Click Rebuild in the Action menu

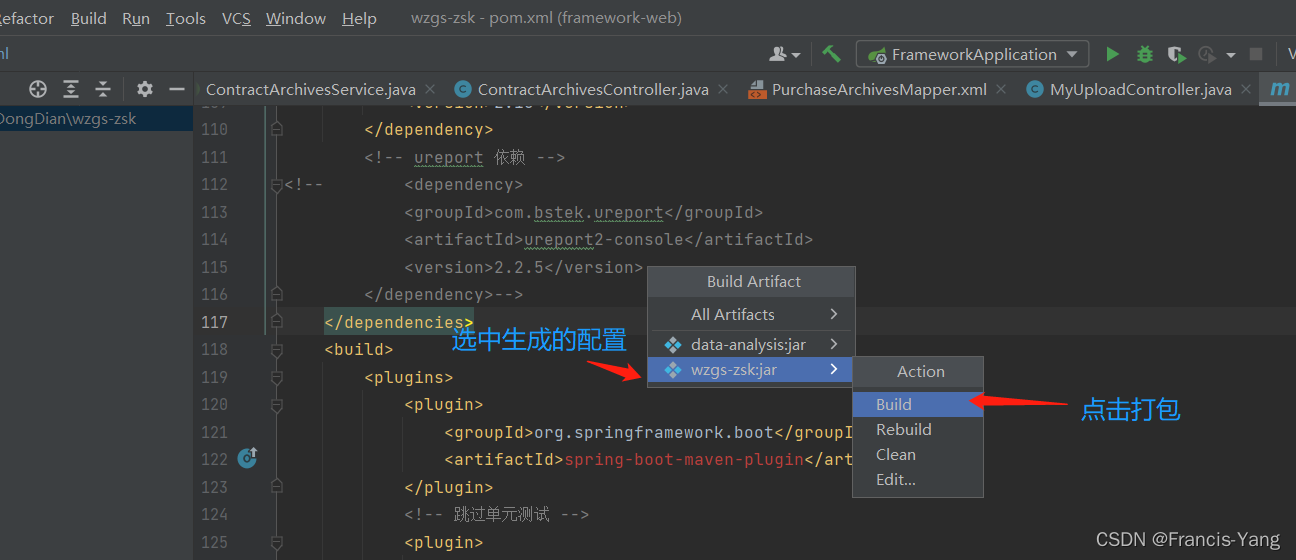click(918, 429)
